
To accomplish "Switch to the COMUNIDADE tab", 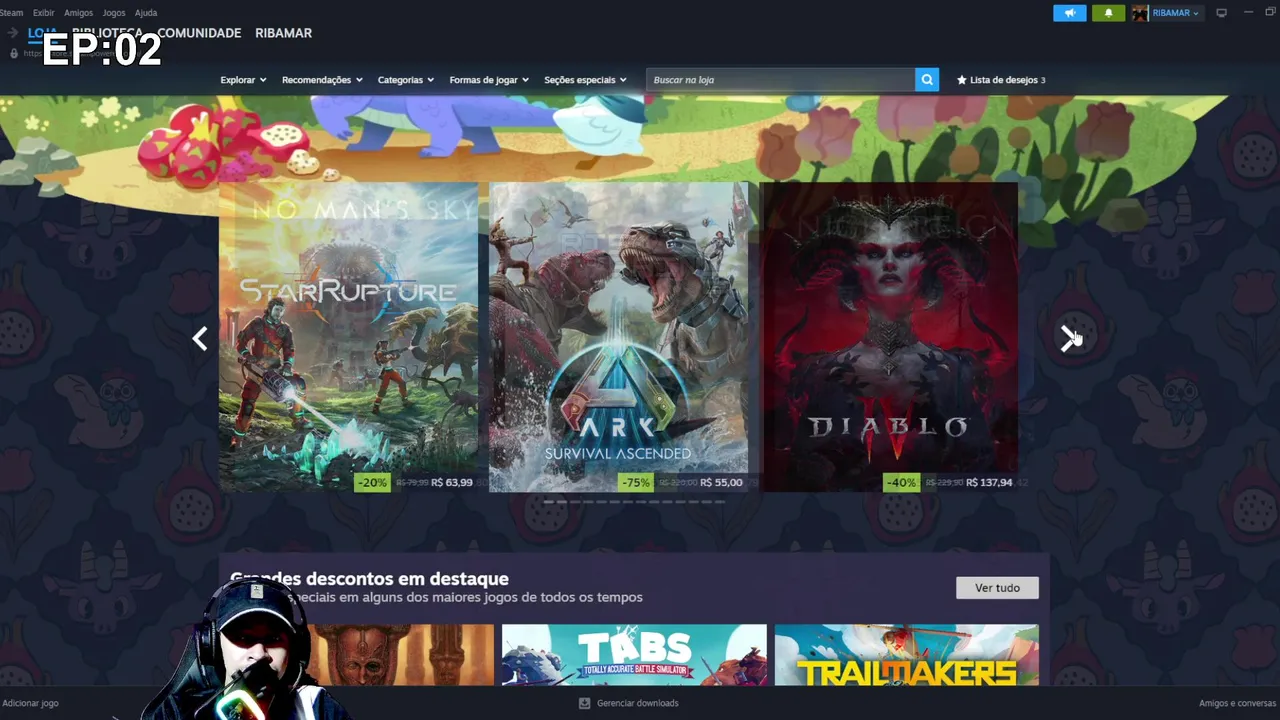I will coord(199,33).
